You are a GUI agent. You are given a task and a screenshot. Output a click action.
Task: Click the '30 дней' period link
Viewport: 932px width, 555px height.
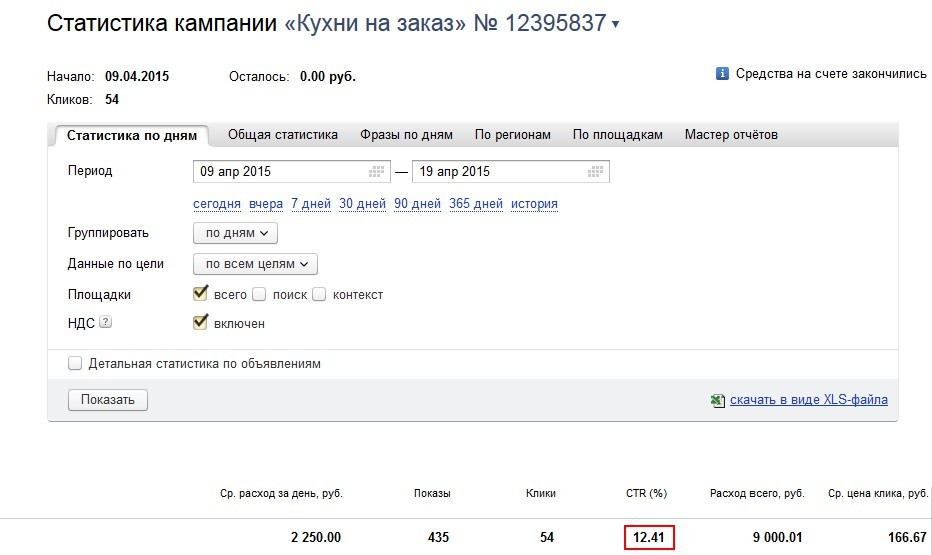tap(362, 204)
